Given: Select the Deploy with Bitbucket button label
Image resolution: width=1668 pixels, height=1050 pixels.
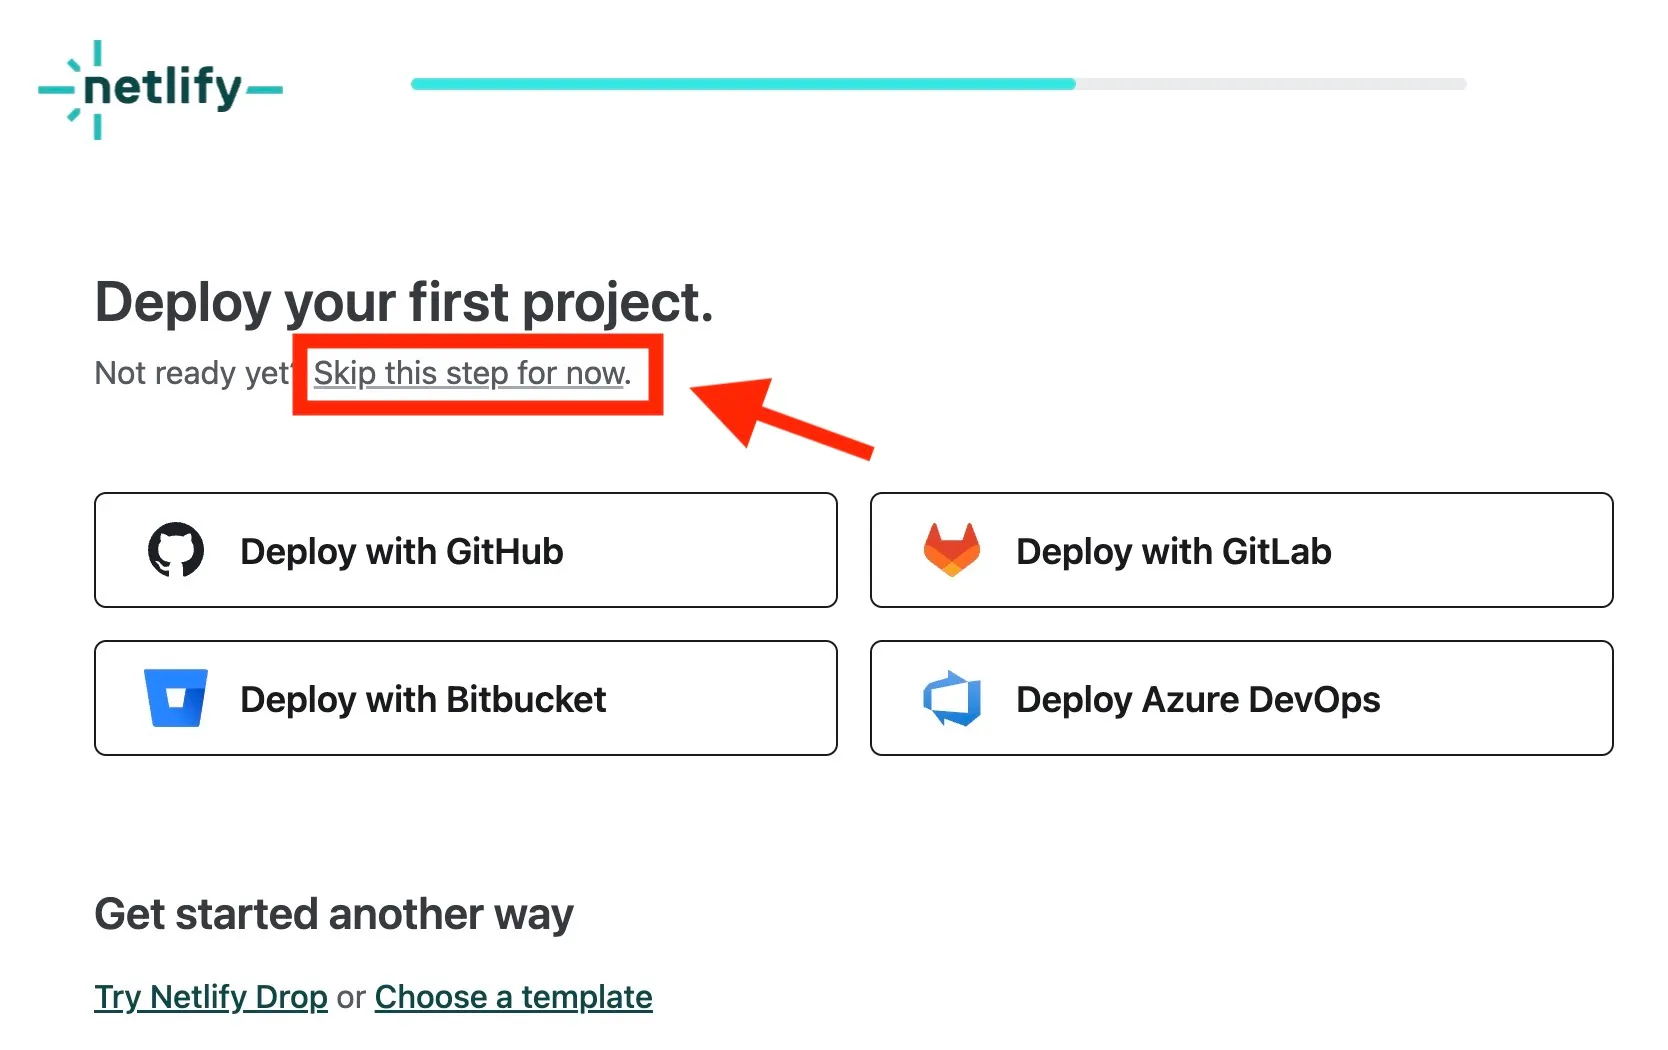Looking at the screenshot, I should coord(423,699).
